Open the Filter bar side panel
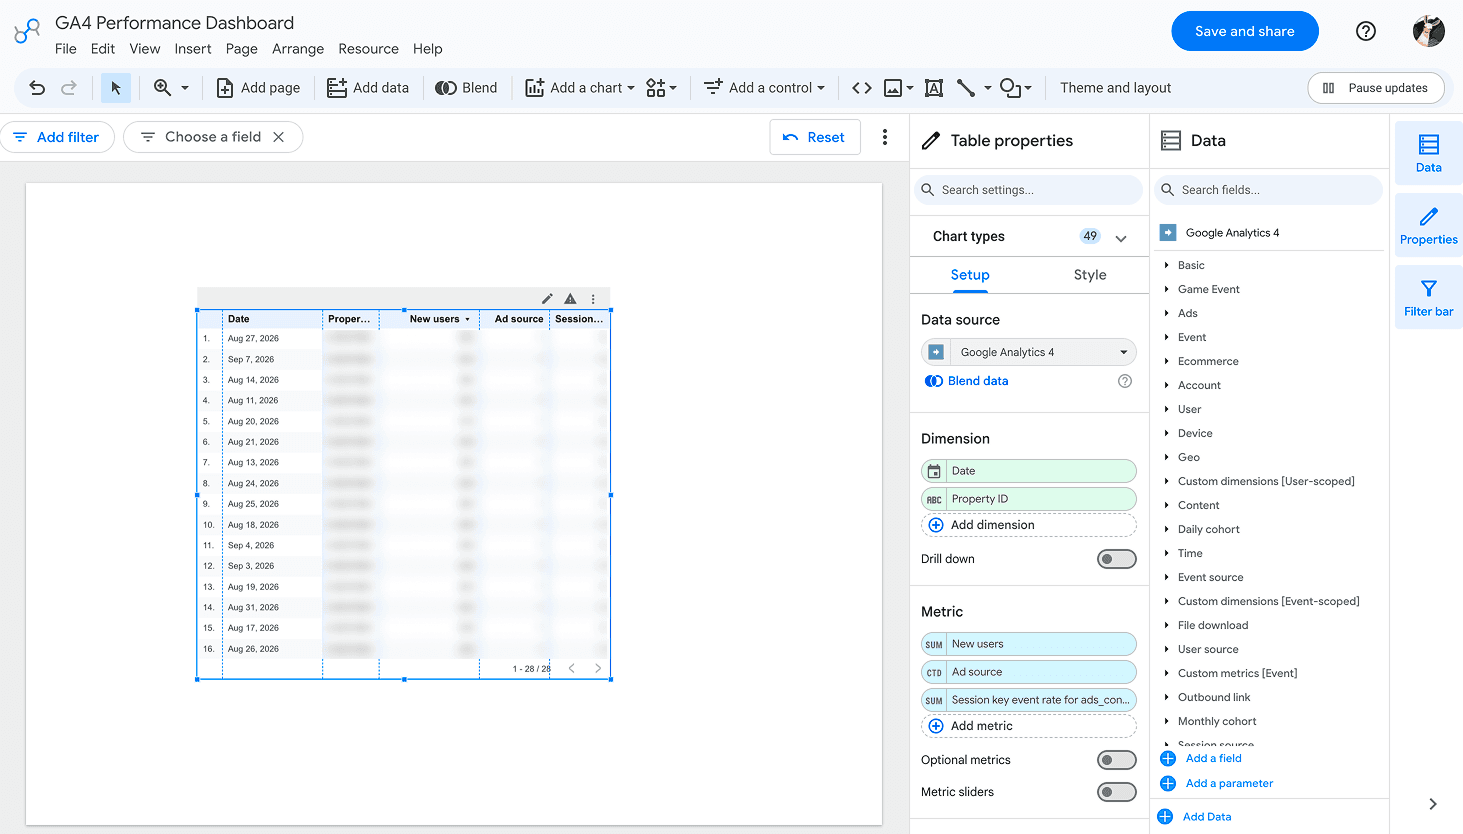 coord(1429,297)
